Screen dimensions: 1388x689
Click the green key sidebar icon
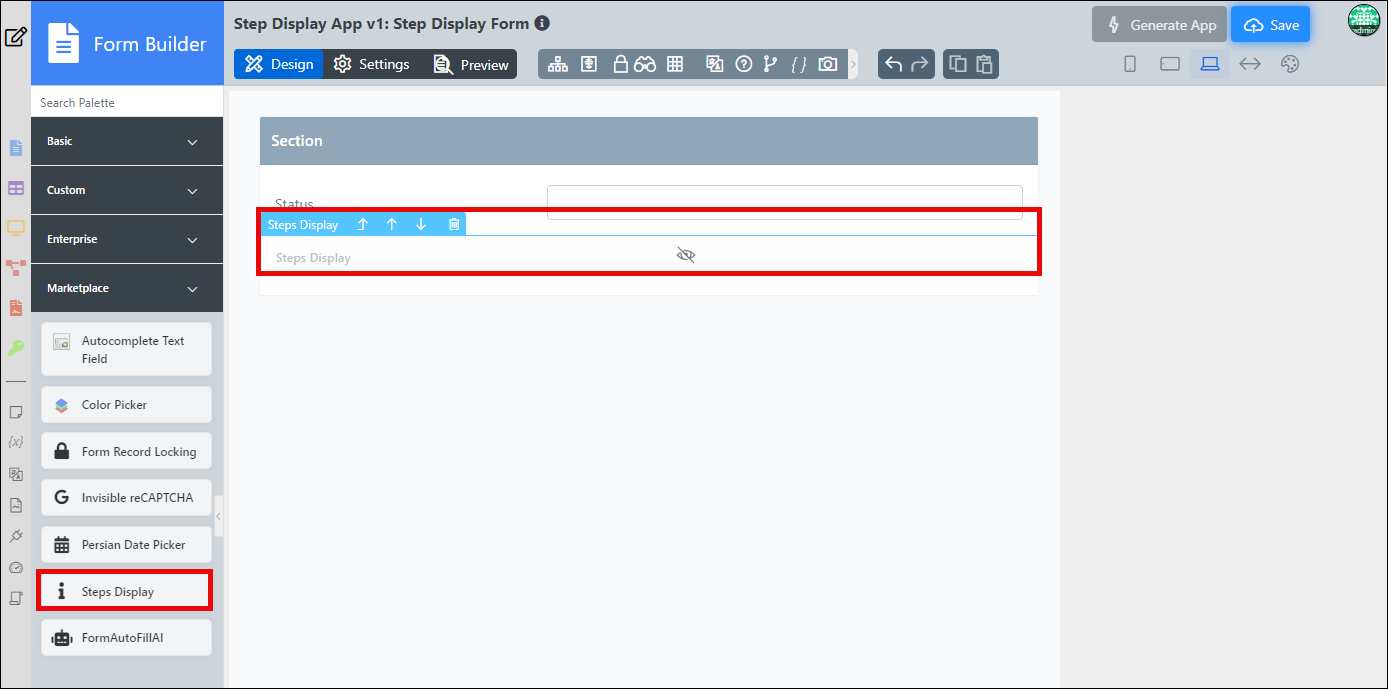coord(15,348)
